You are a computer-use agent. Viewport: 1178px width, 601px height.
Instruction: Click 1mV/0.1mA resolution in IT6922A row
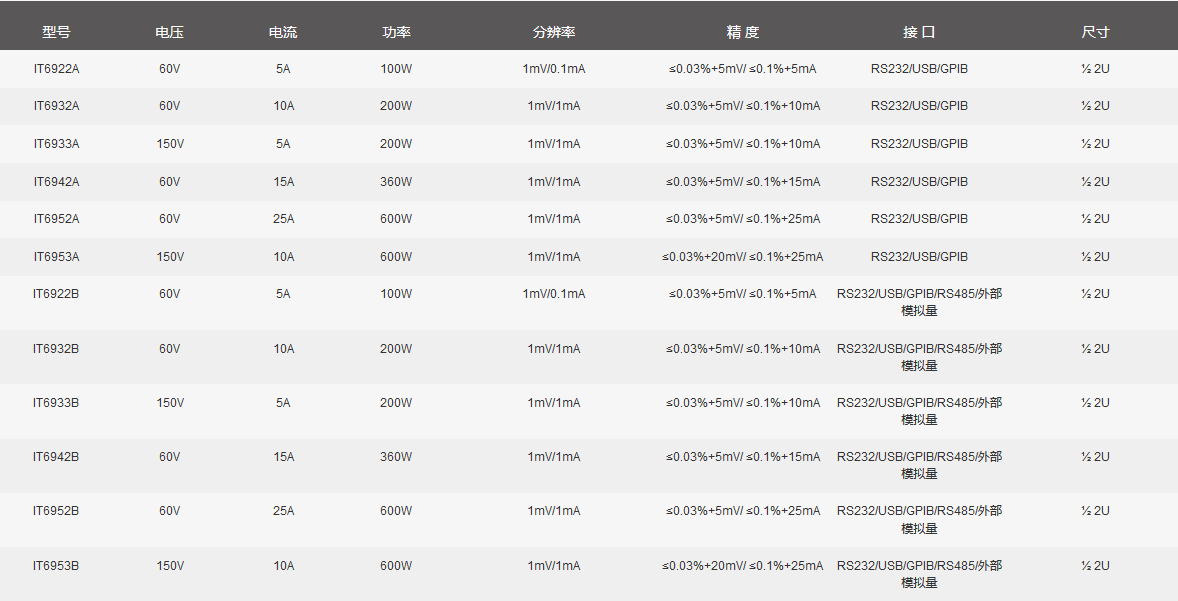[554, 69]
